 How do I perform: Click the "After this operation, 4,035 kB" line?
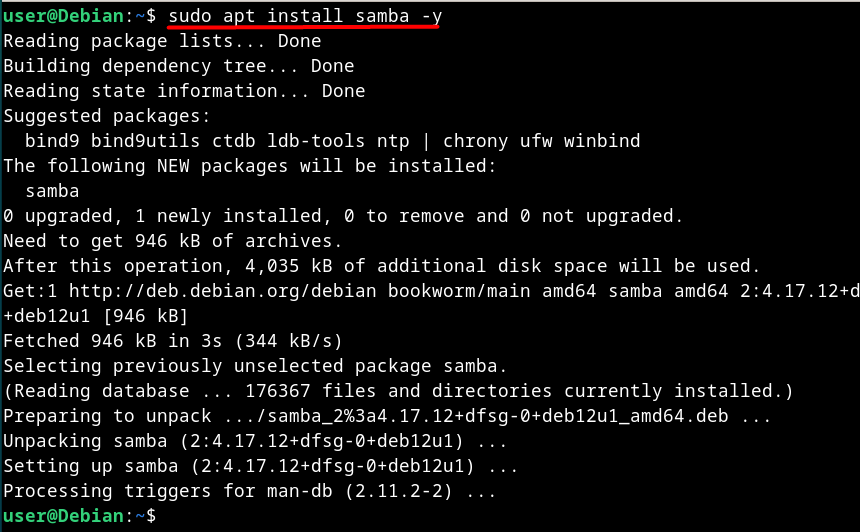381,266
